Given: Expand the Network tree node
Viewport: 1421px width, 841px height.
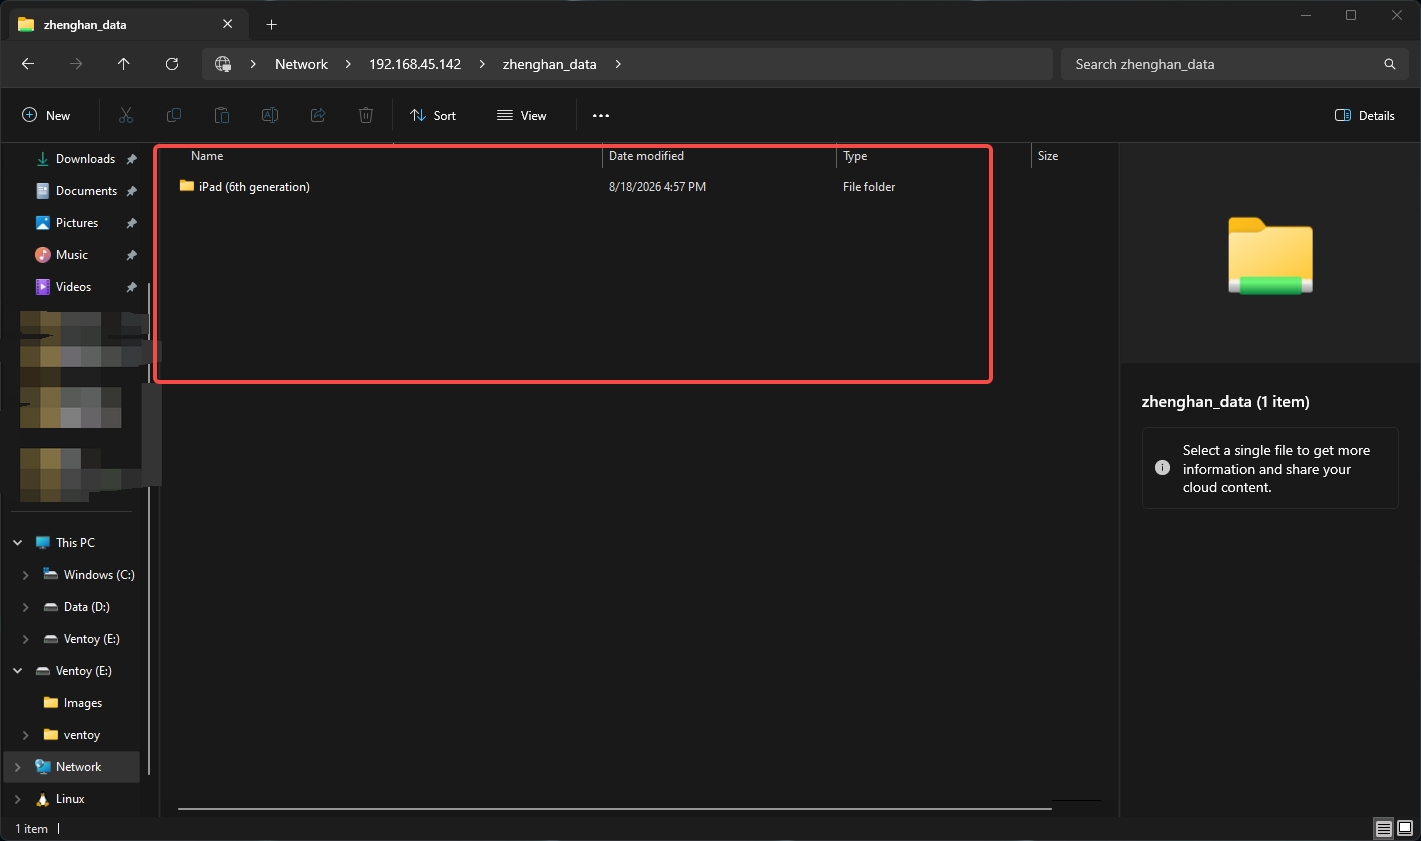Looking at the screenshot, I should [x=18, y=767].
